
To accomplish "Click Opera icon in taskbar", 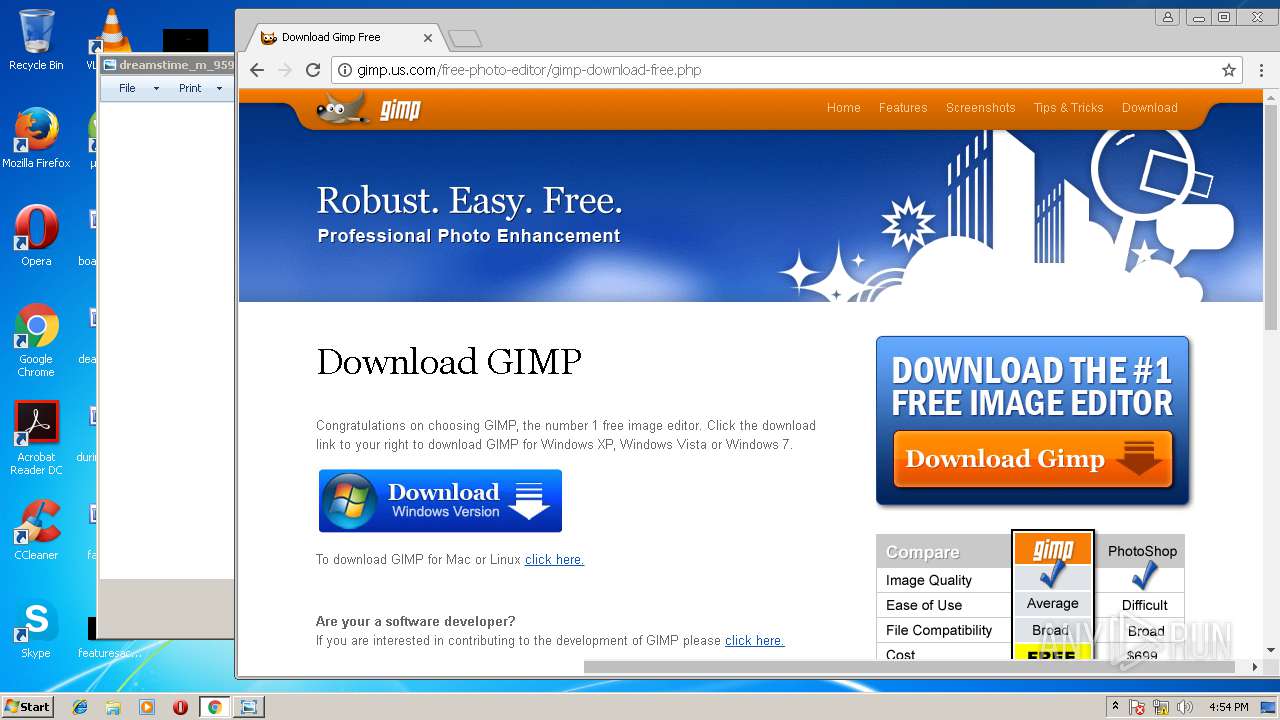I will coord(180,707).
